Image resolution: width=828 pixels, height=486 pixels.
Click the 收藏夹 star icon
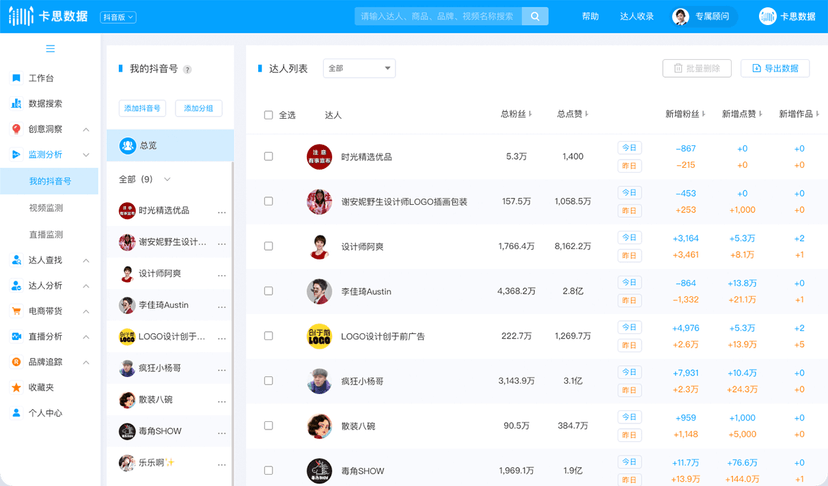click(x=16, y=387)
